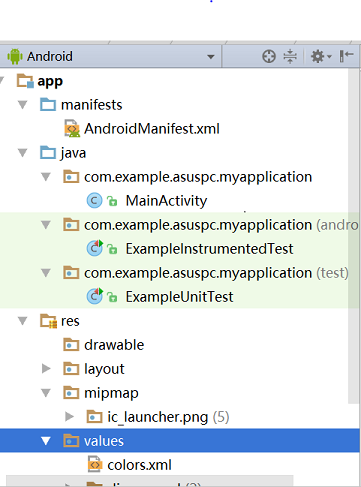This screenshot has width=361, height=487.
Task: Collapse the manifests folder arrow
Action: click(x=23, y=105)
